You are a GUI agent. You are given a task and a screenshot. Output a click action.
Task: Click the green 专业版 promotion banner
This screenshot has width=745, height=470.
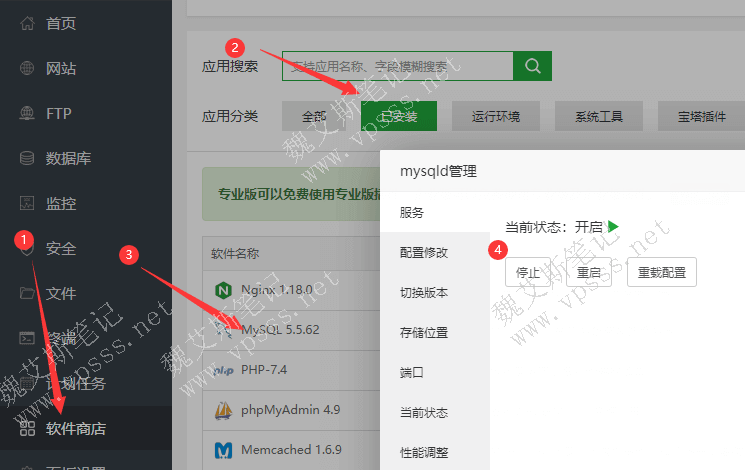point(291,194)
